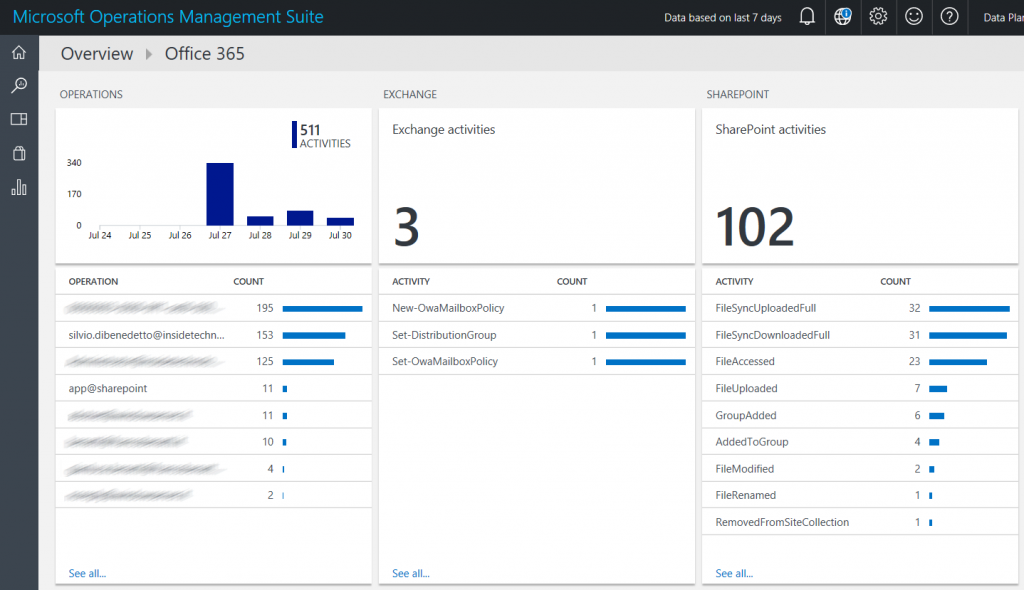Click the Microsoft Operations Management Suite title
The image size is (1024, 590).
click(168, 17)
